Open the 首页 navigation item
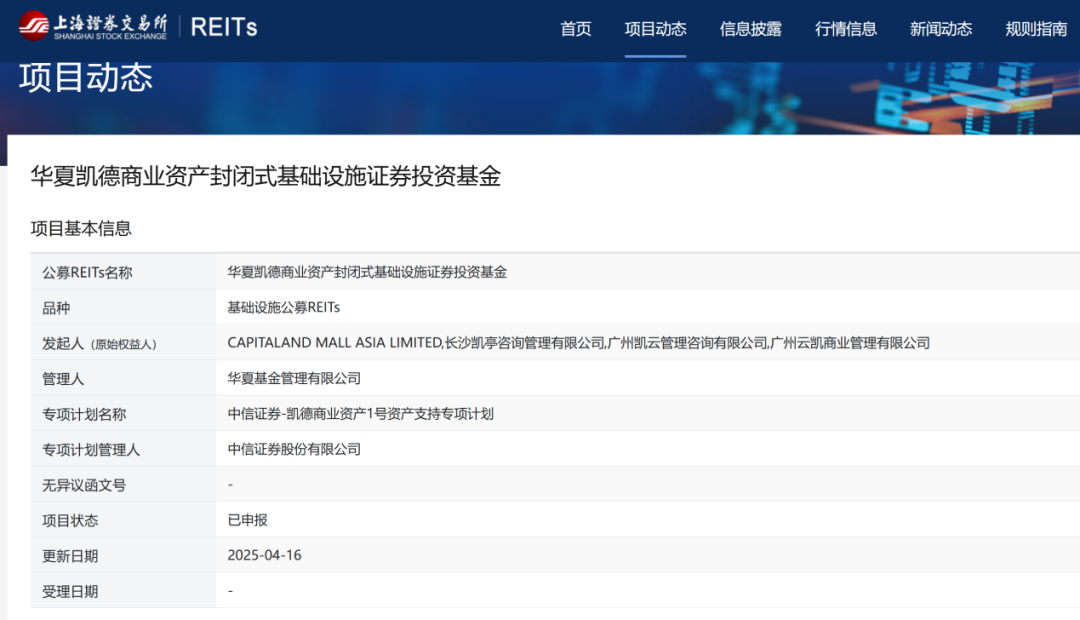 (575, 29)
